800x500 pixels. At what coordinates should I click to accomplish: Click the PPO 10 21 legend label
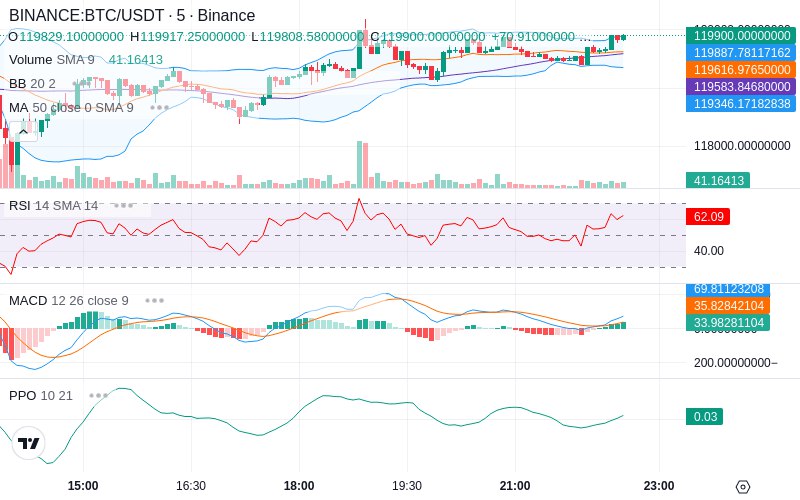[x=41, y=395]
